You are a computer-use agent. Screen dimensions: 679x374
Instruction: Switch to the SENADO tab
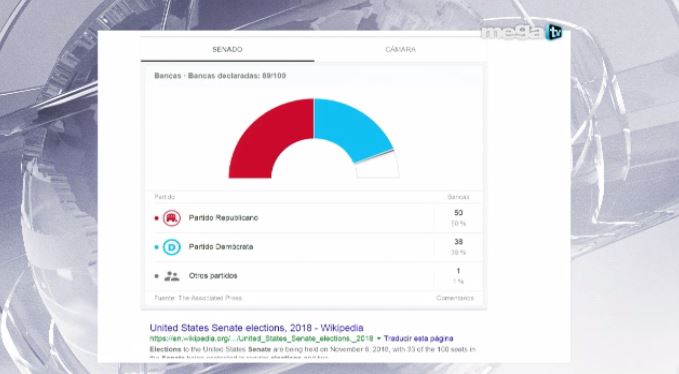(x=227, y=49)
